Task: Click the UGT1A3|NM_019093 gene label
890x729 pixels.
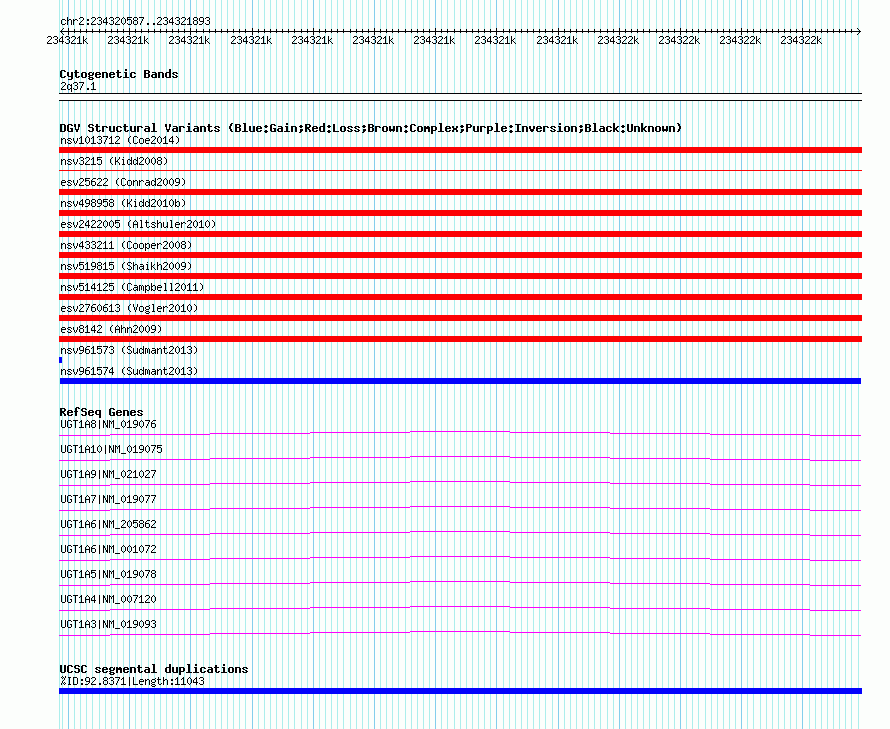Action: pos(108,625)
